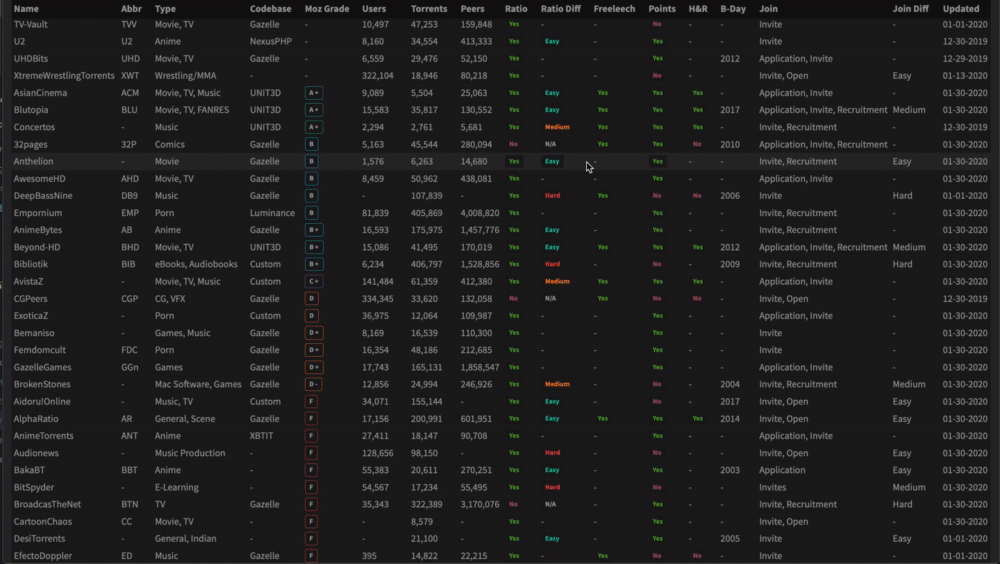This screenshot has width=1000, height=564.
Task: Click the B+ grade badge for Beyond-HD
Action: (x=313, y=247)
